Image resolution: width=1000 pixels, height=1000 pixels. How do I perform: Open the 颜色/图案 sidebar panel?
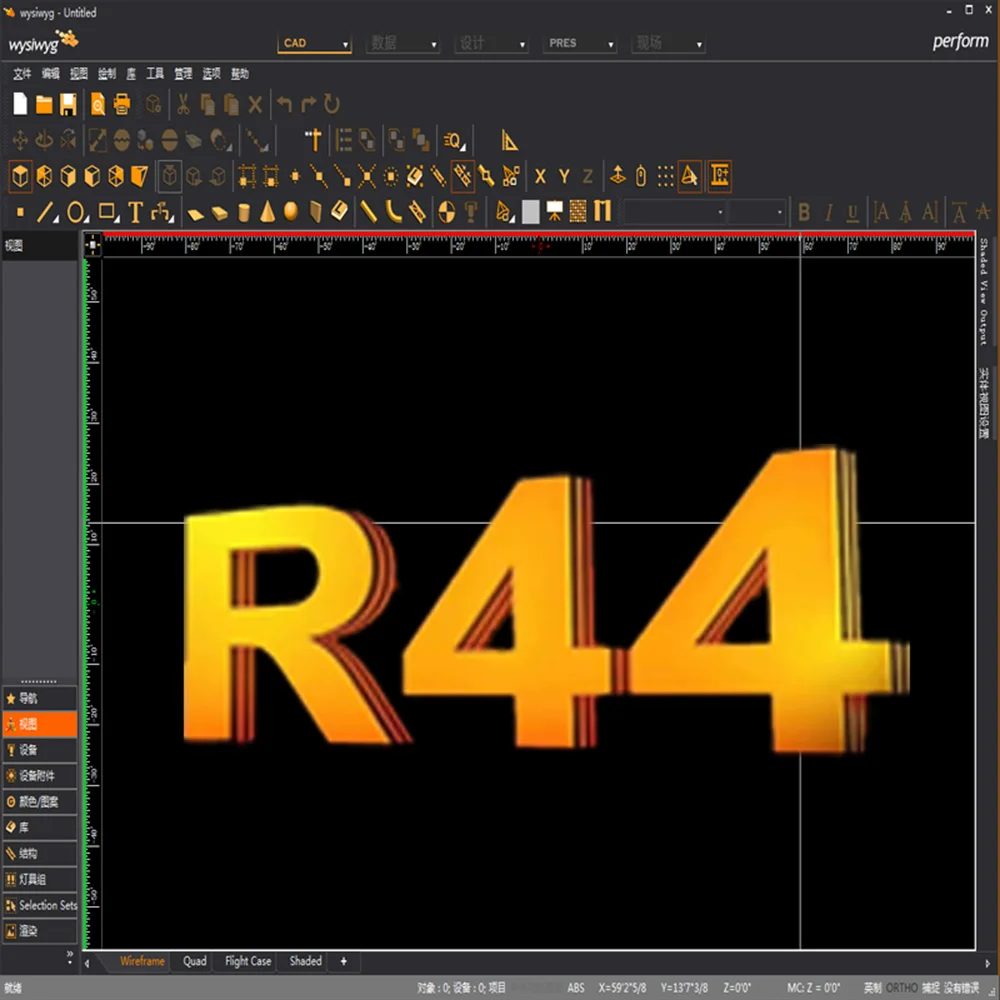tap(40, 802)
